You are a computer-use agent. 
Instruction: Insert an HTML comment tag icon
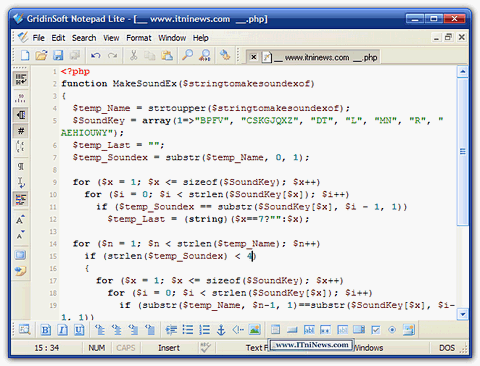(x=238, y=330)
